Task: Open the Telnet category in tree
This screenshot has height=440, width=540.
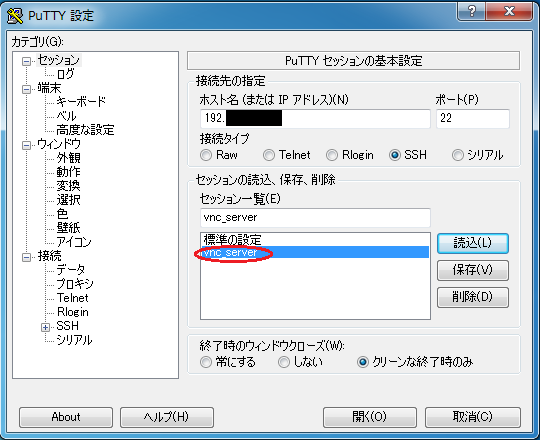Action: [73, 298]
